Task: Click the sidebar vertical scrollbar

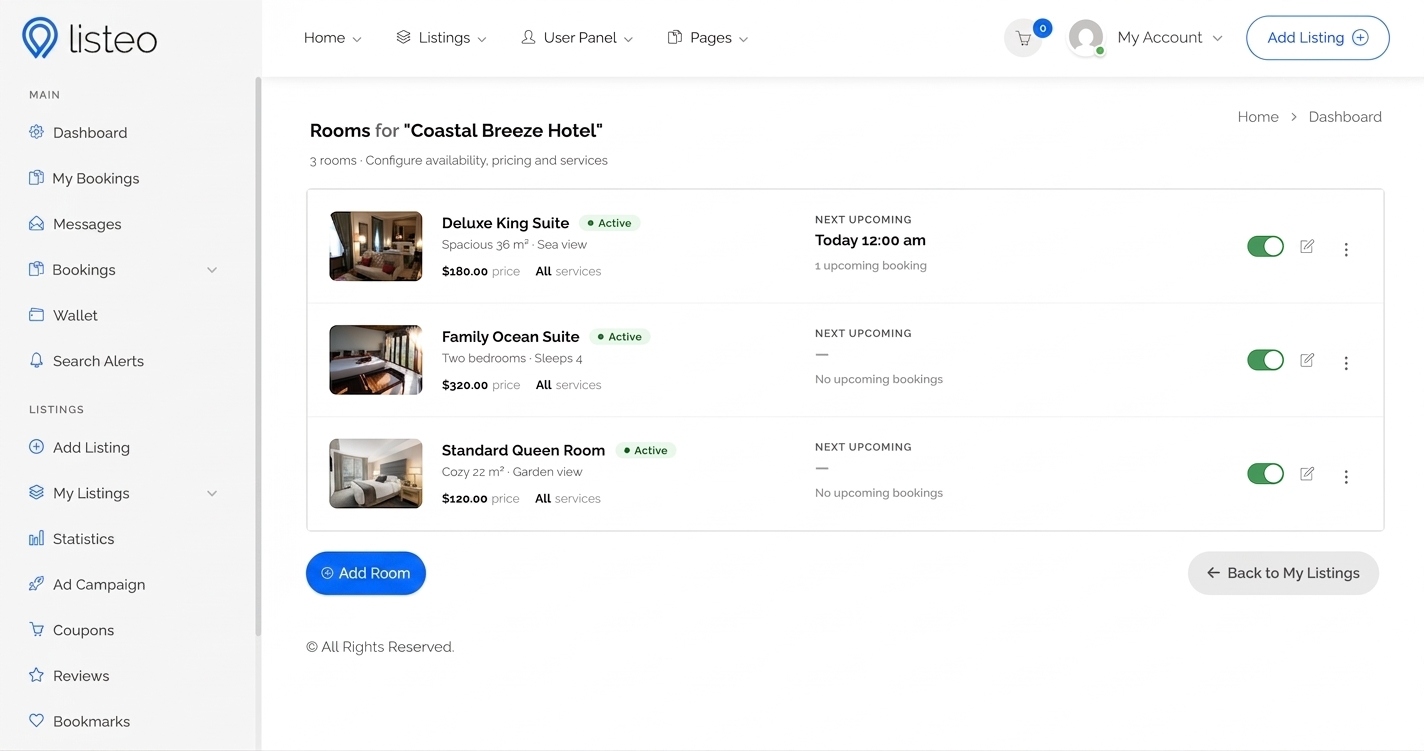Action: (x=258, y=357)
